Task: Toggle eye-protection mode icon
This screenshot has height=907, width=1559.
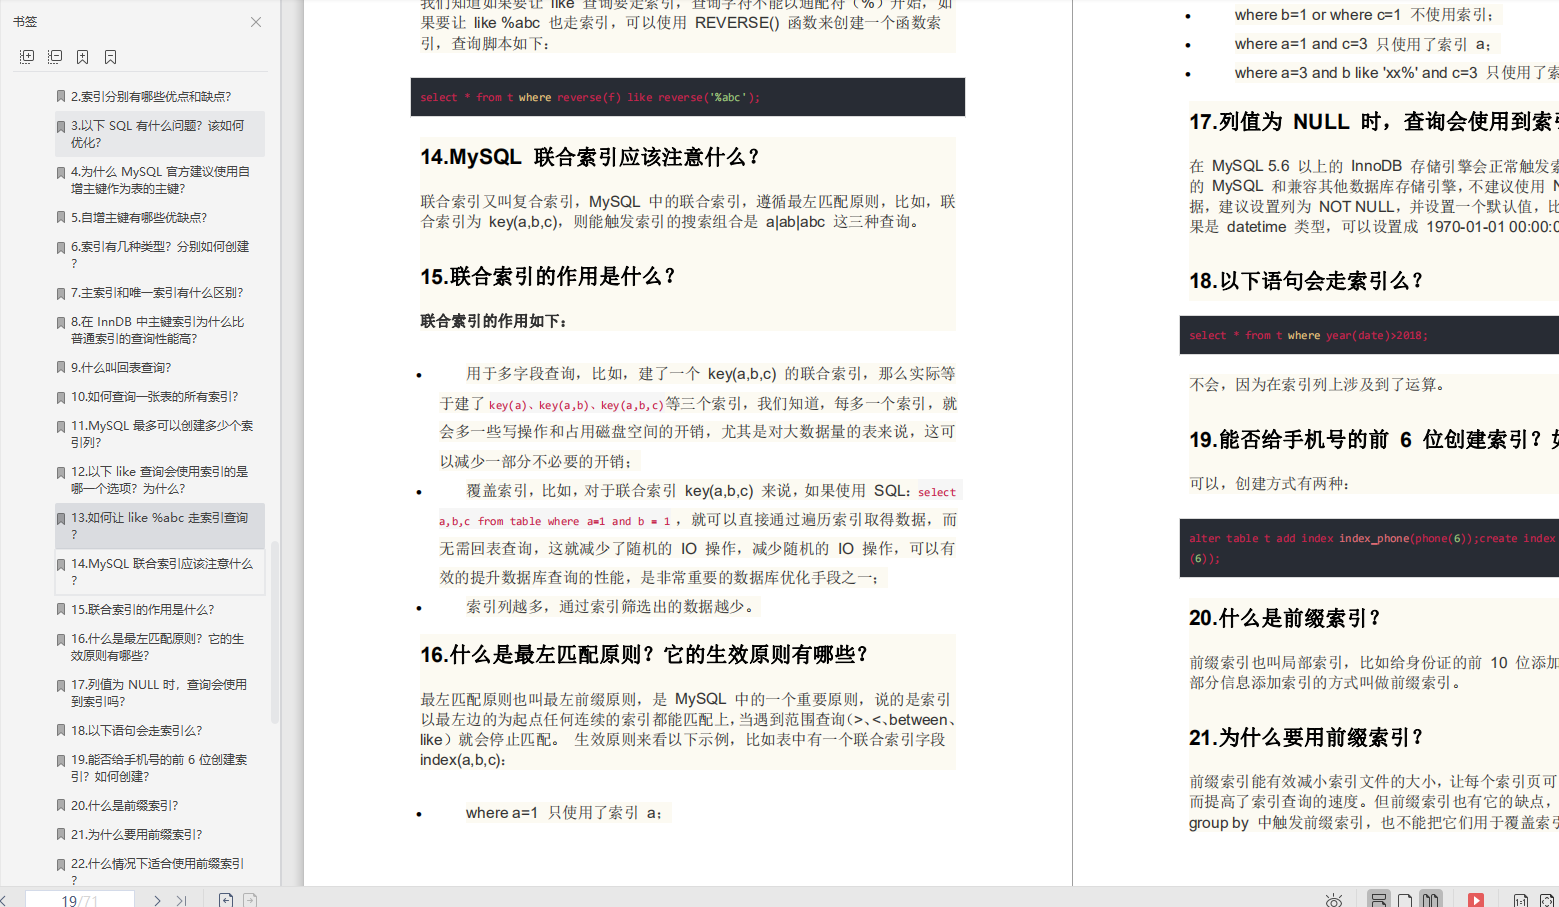Action: pos(1334,900)
